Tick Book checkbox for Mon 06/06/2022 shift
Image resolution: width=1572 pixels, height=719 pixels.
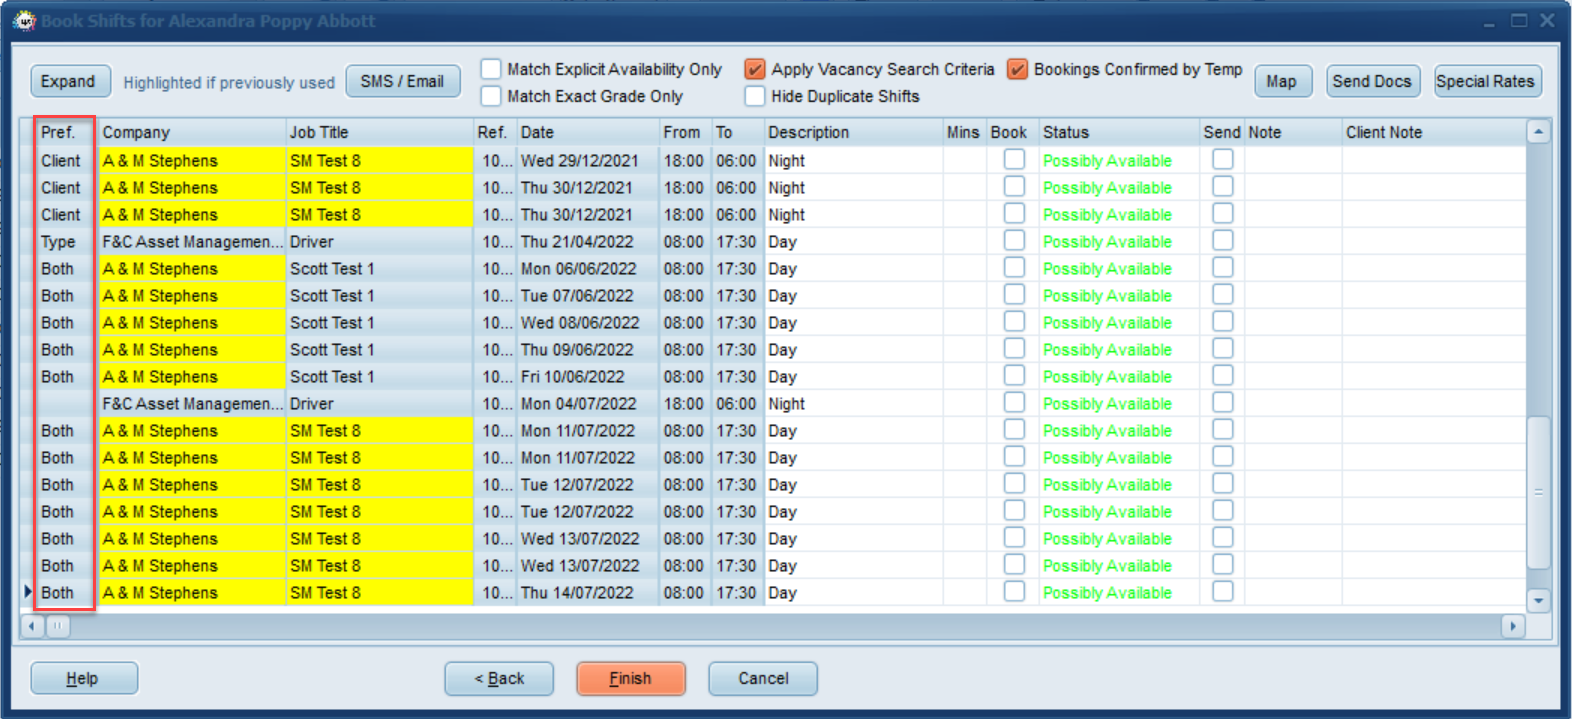tap(1014, 268)
